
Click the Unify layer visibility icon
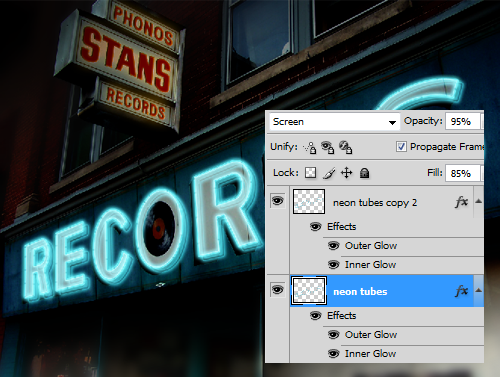point(327,148)
